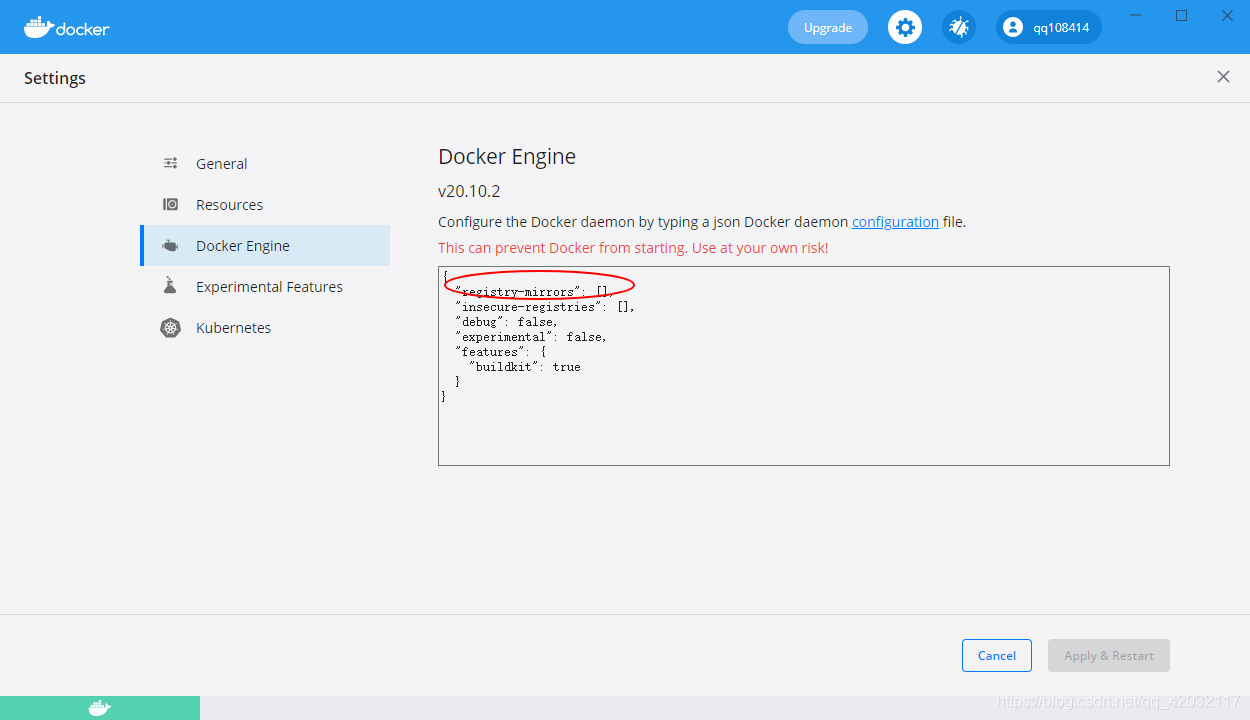Click the Settings title text
Image resolution: width=1250 pixels, height=720 pixels.
(x=55, y=78)
